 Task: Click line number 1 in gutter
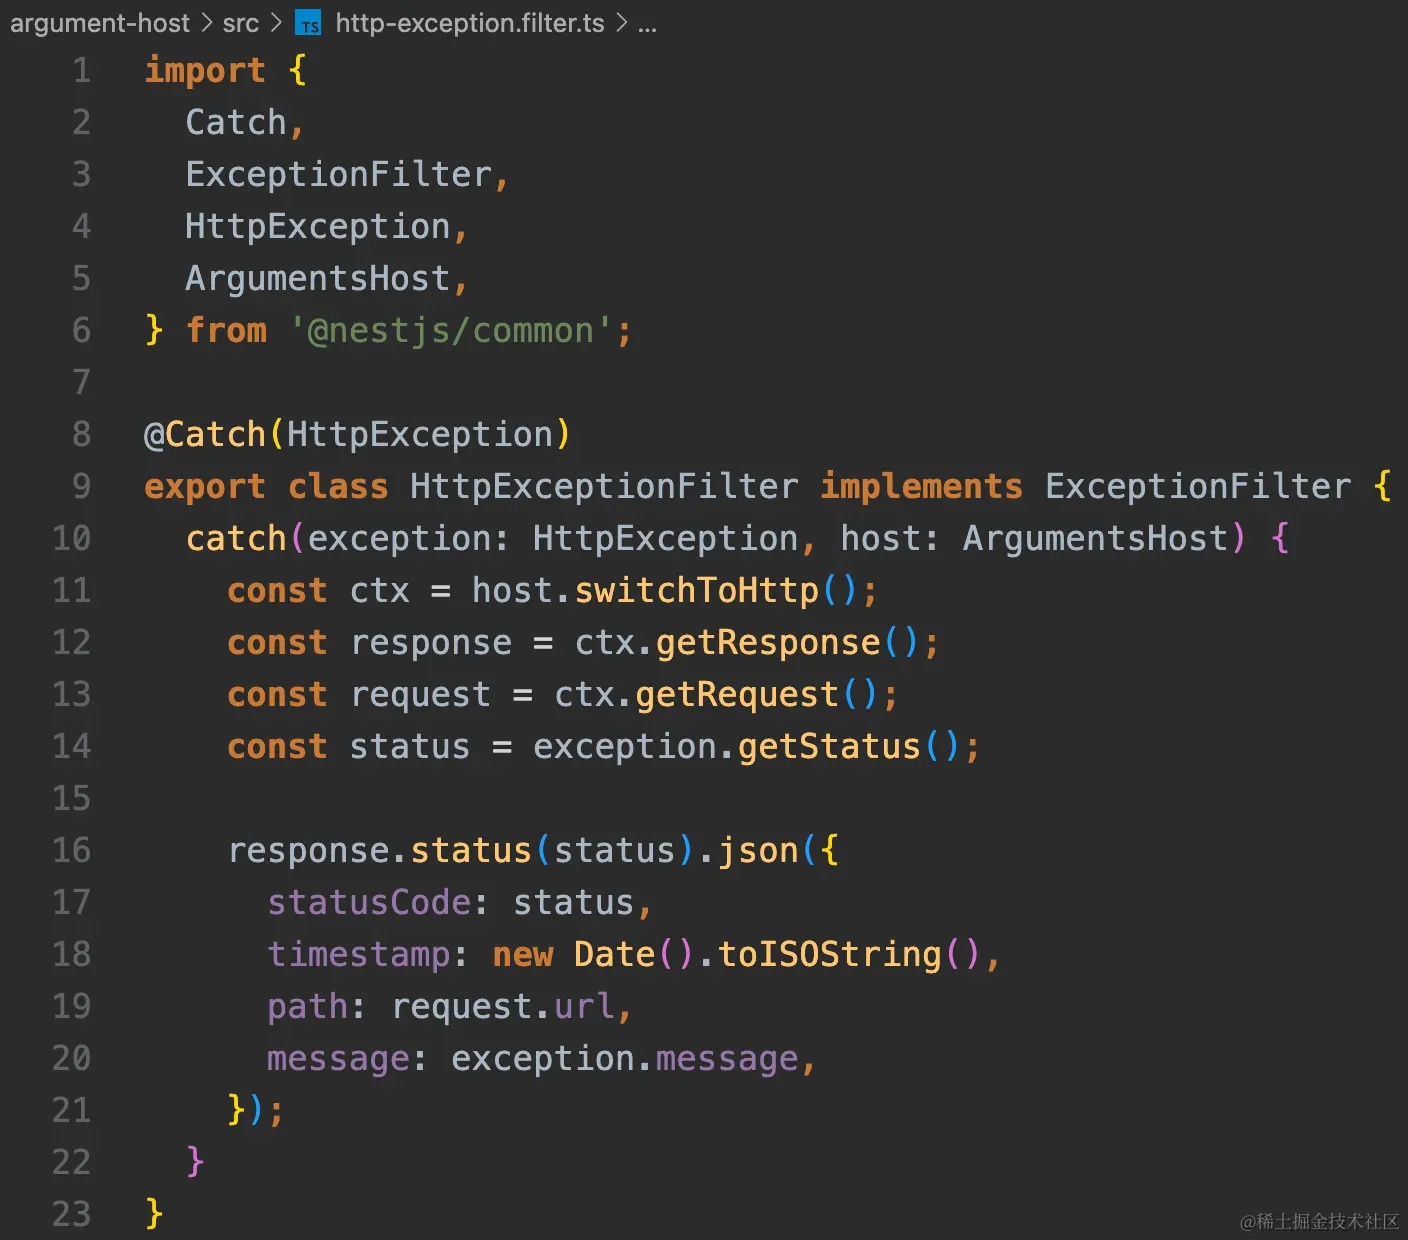(x=82, y=71)
